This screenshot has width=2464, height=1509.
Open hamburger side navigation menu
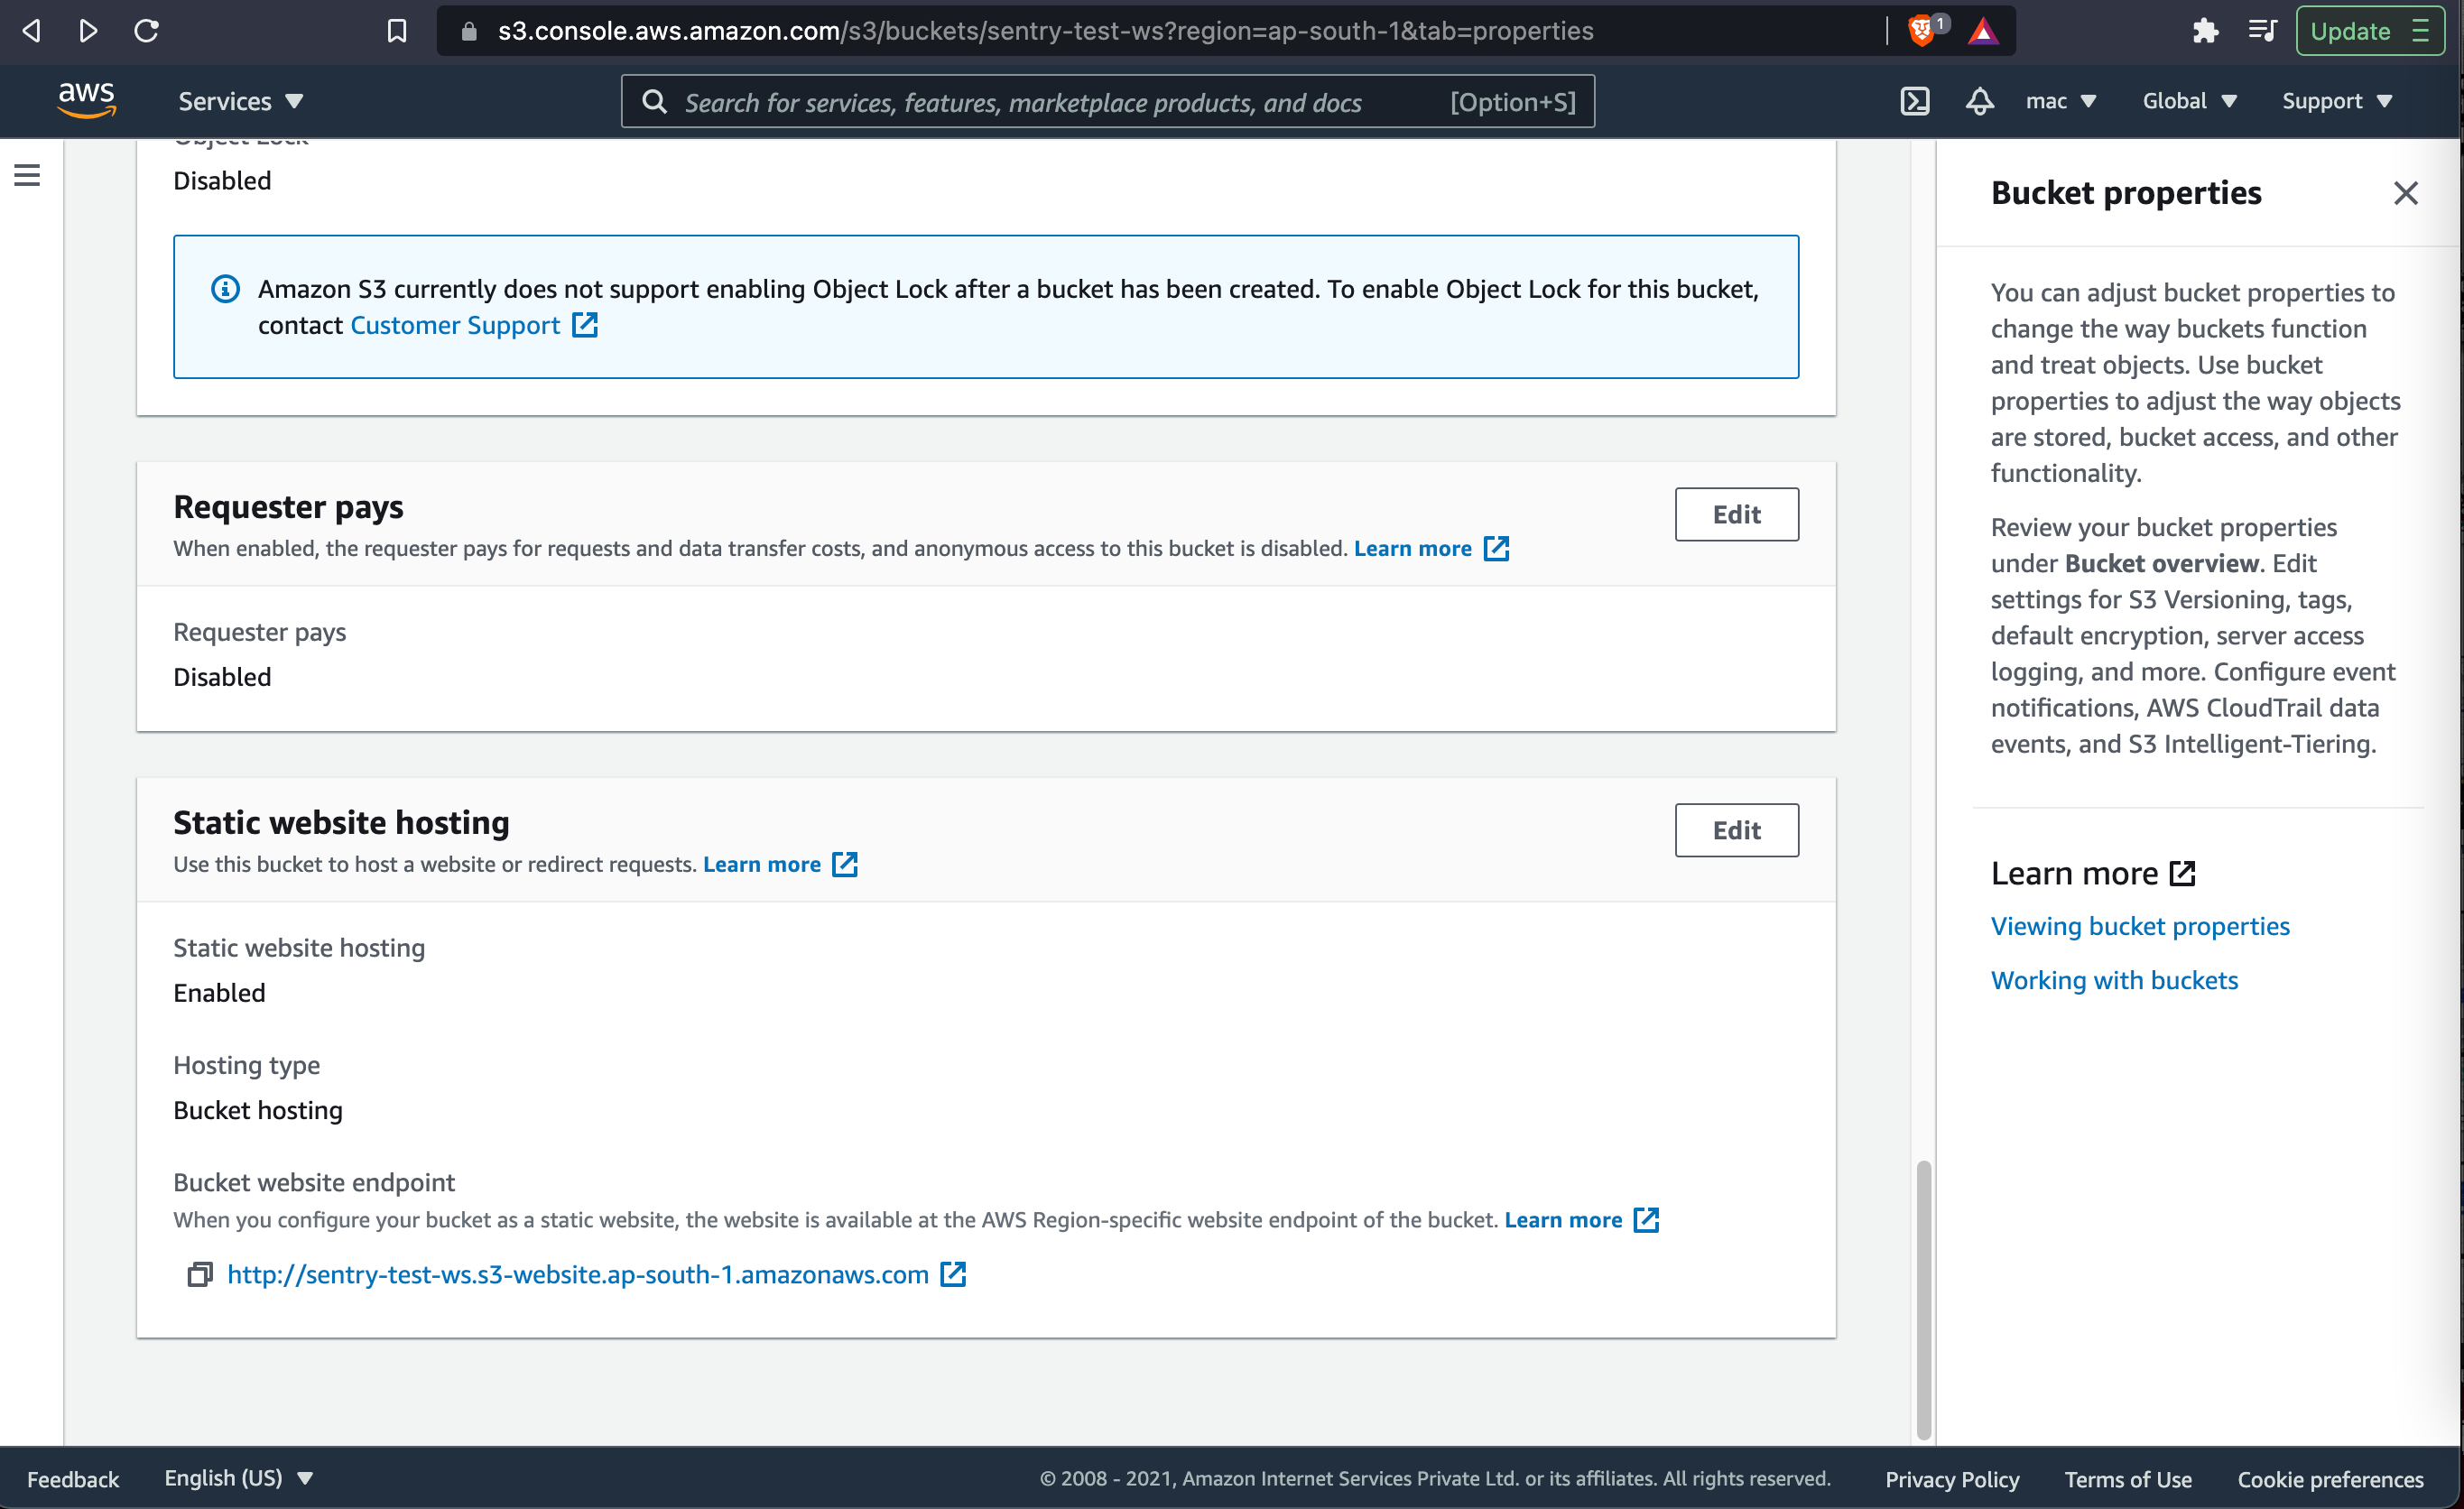pos(27,175)
